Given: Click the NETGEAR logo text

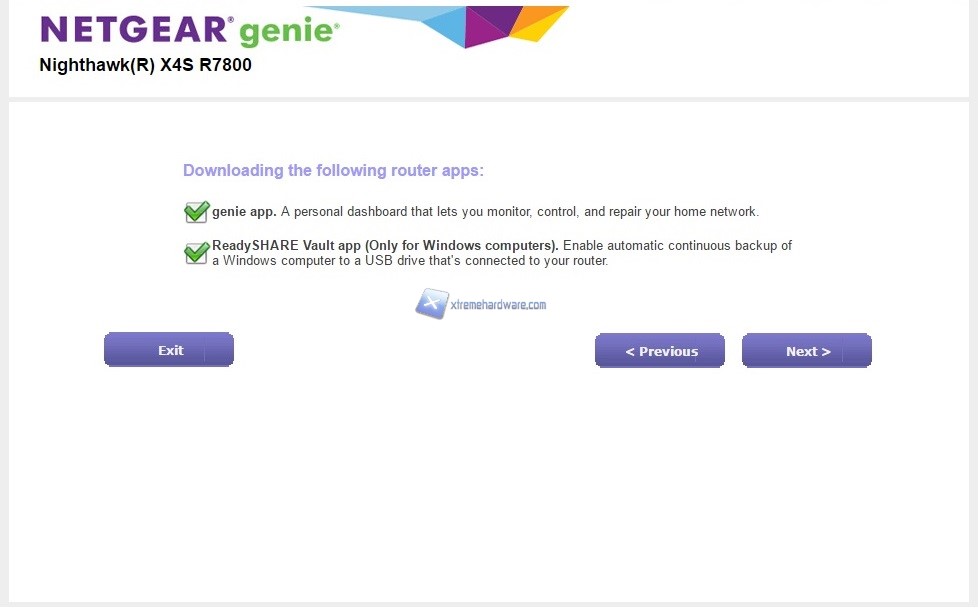Looking at the screenshot, I should (x=135, y=30).
